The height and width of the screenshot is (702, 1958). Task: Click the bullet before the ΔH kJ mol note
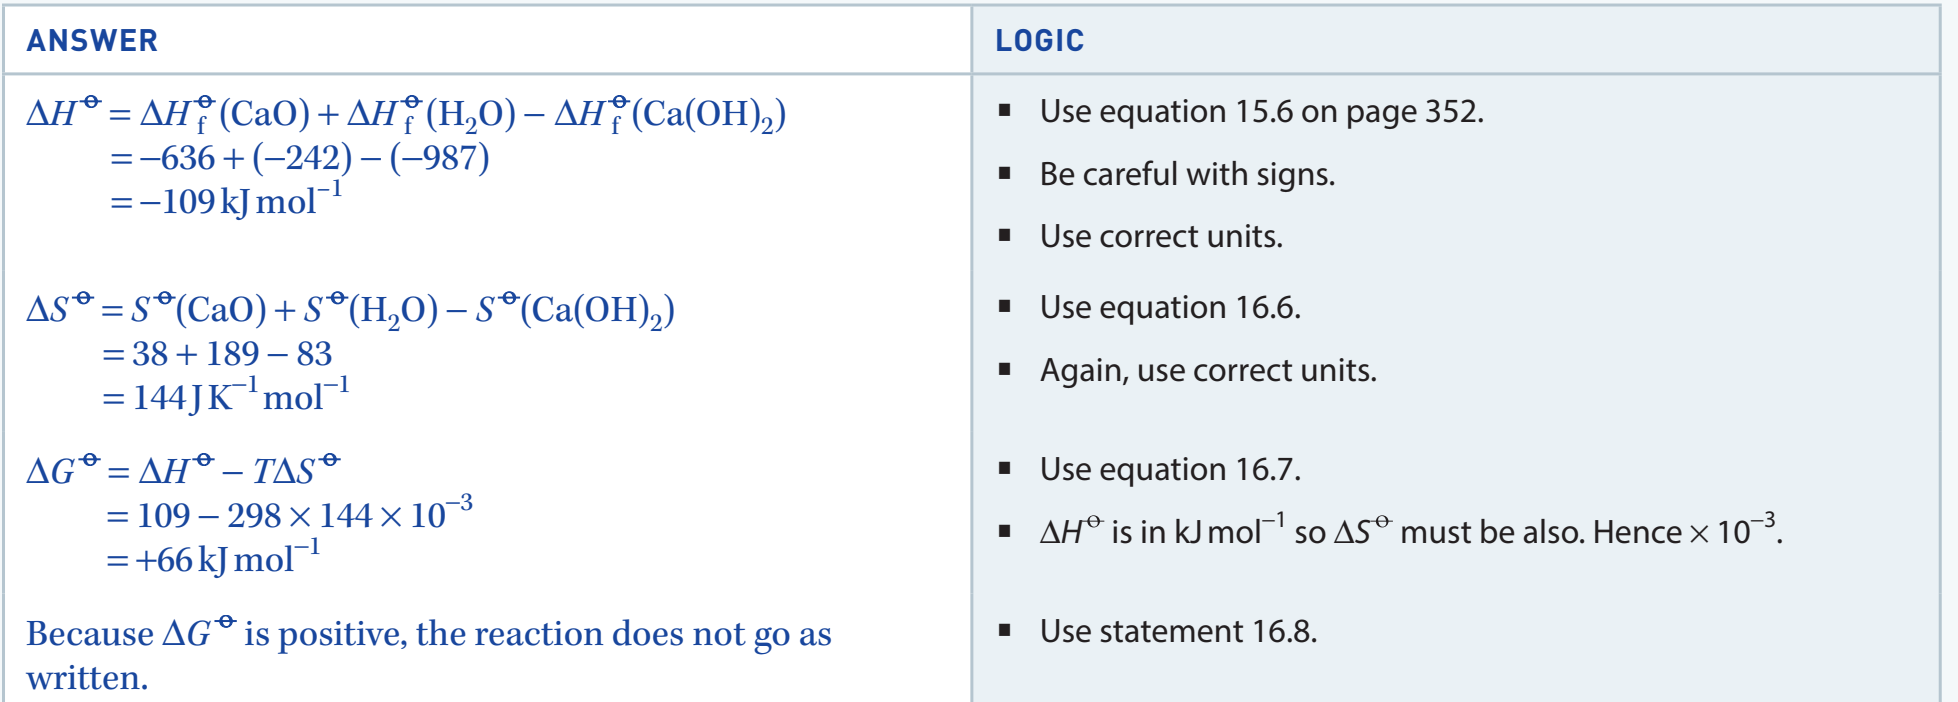coord(1005,531)
